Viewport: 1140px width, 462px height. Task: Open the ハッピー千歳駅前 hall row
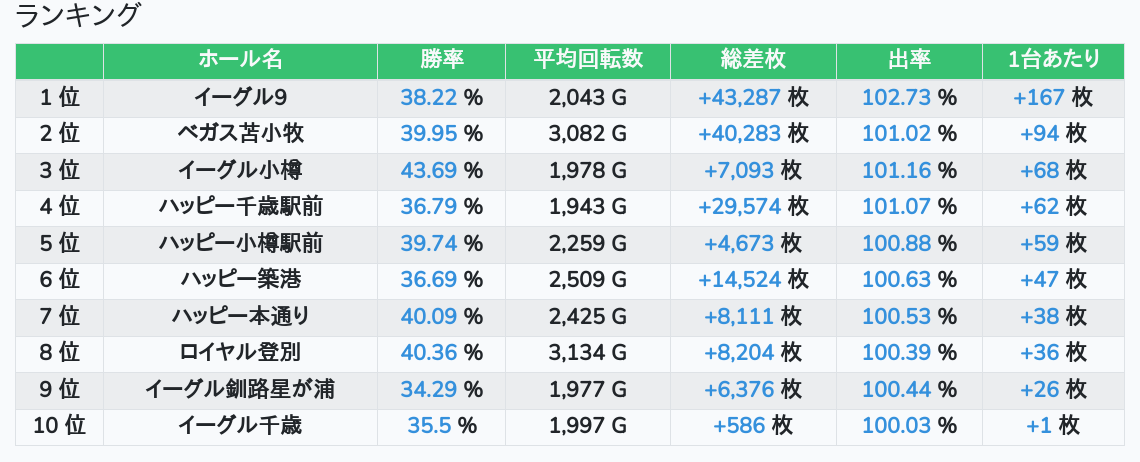(x=240, y=206)
